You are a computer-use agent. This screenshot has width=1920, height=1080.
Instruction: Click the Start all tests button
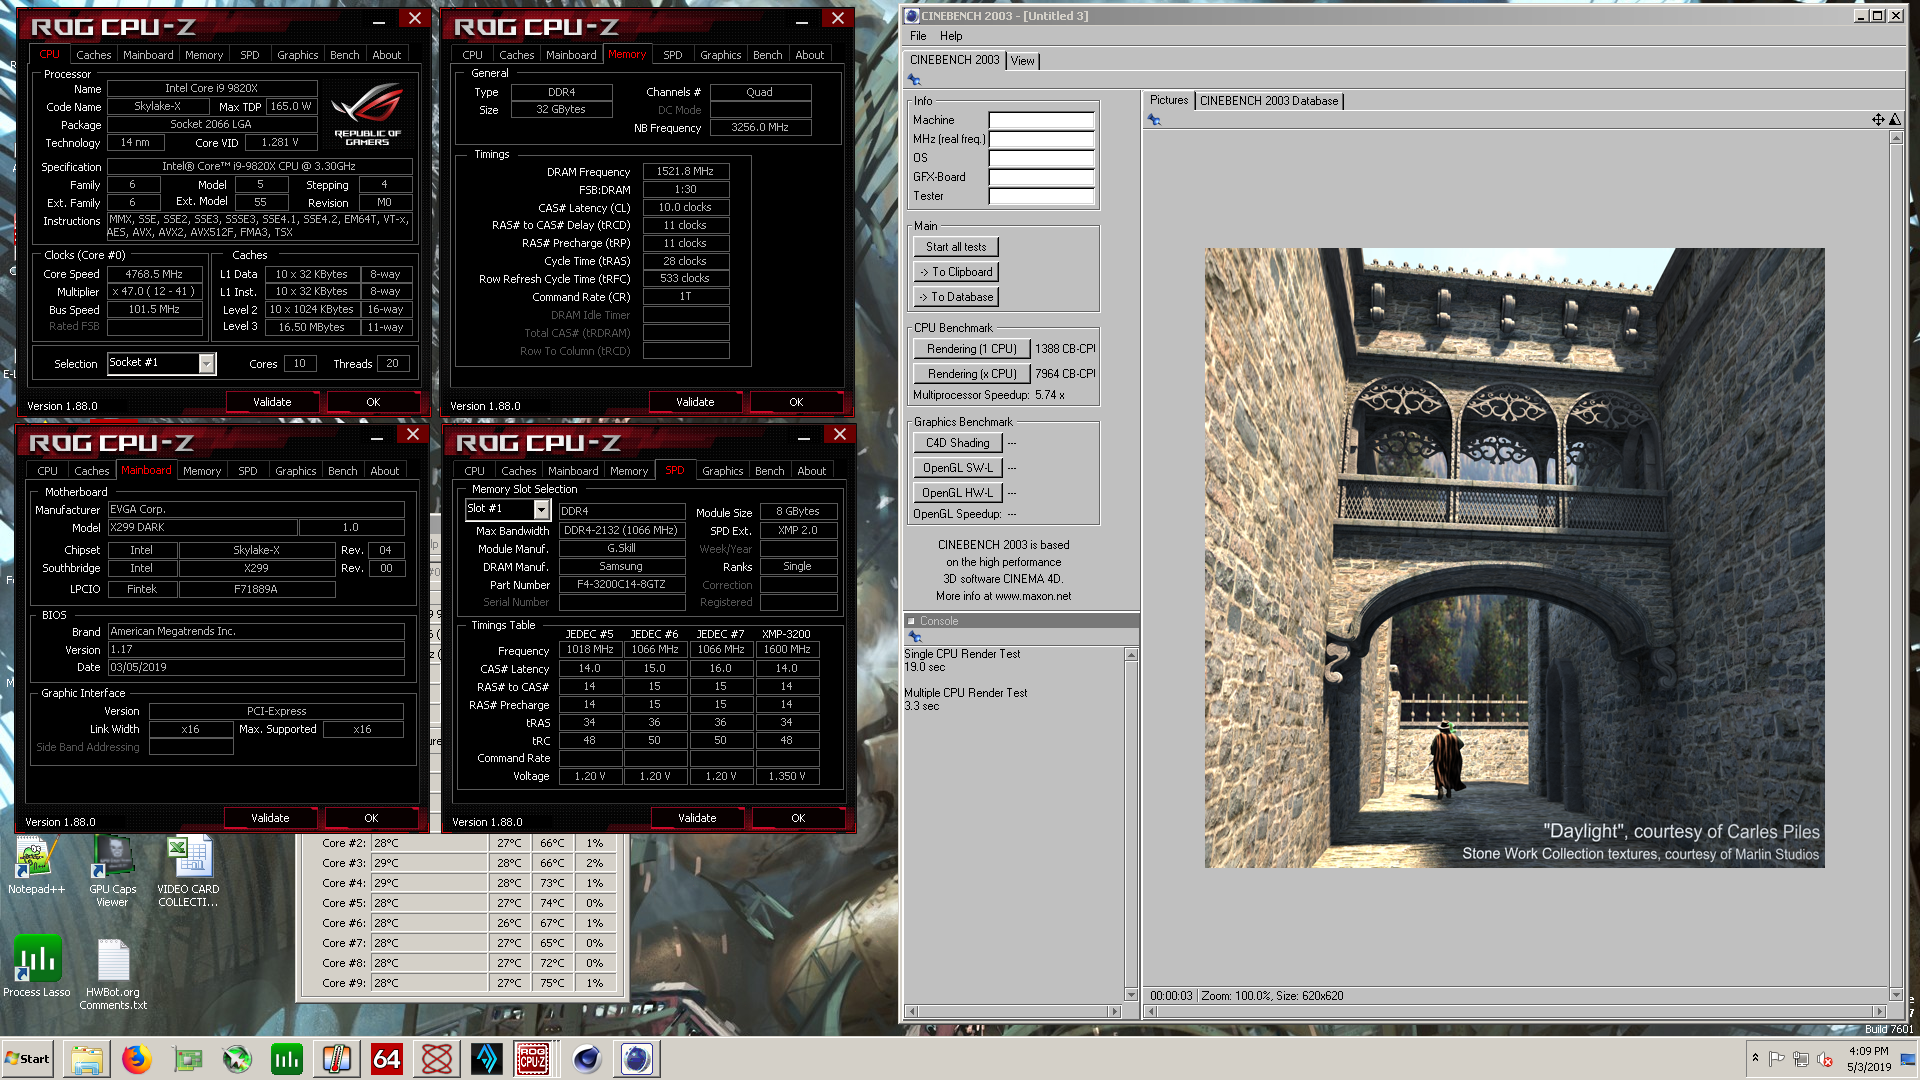tap(956, 247)
